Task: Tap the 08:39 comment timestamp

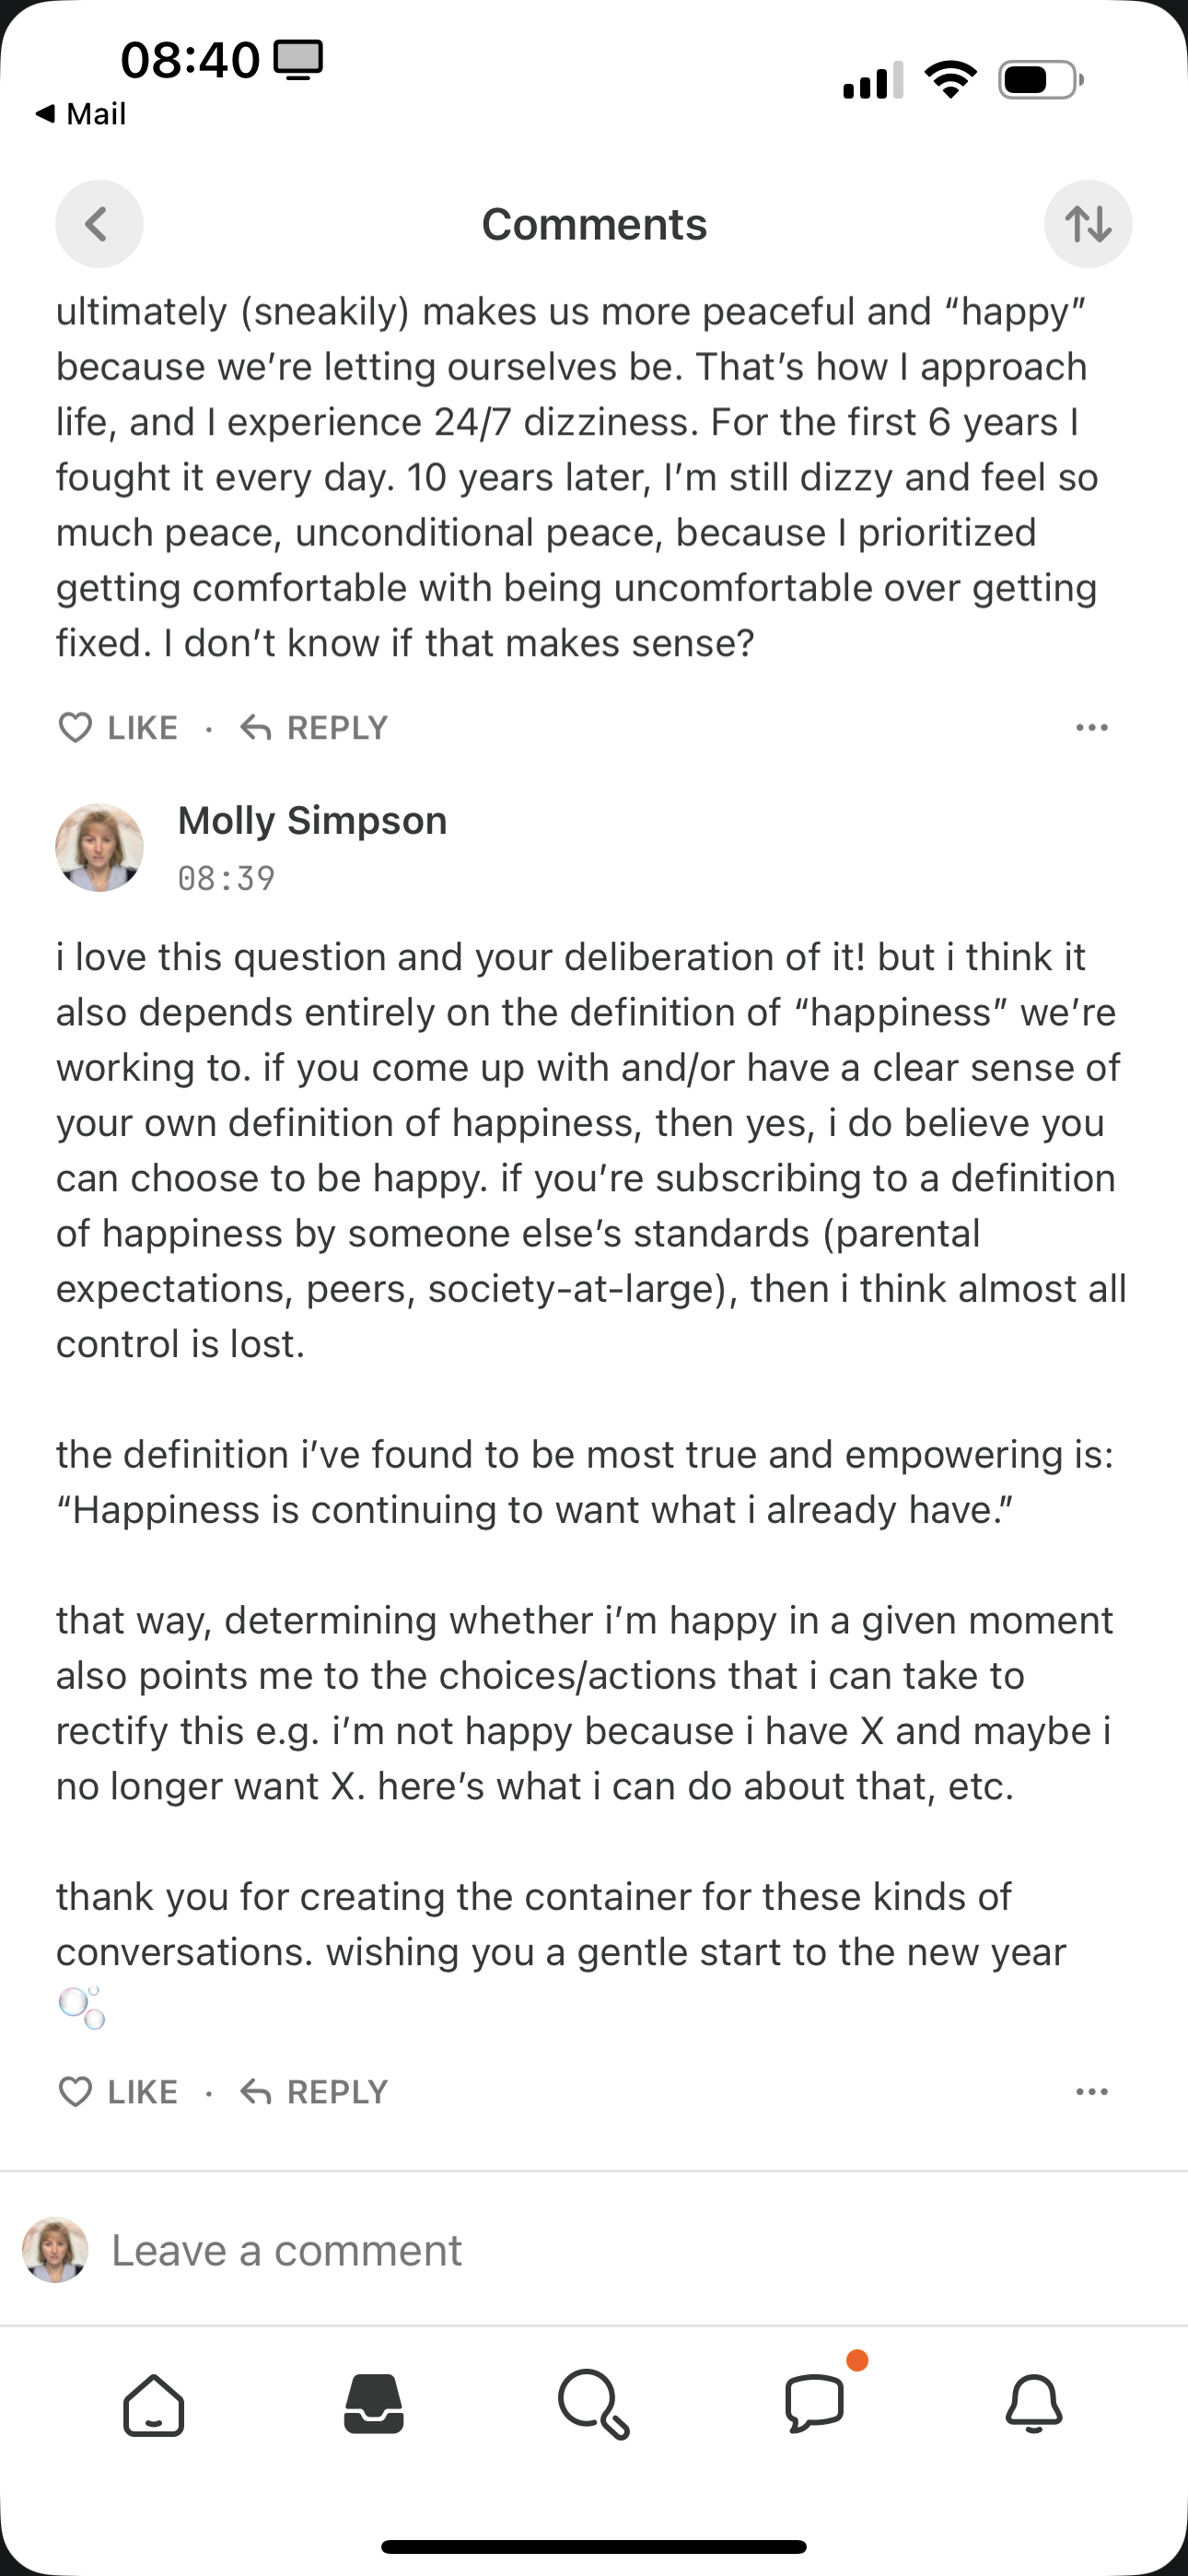Action: (226, 878)
